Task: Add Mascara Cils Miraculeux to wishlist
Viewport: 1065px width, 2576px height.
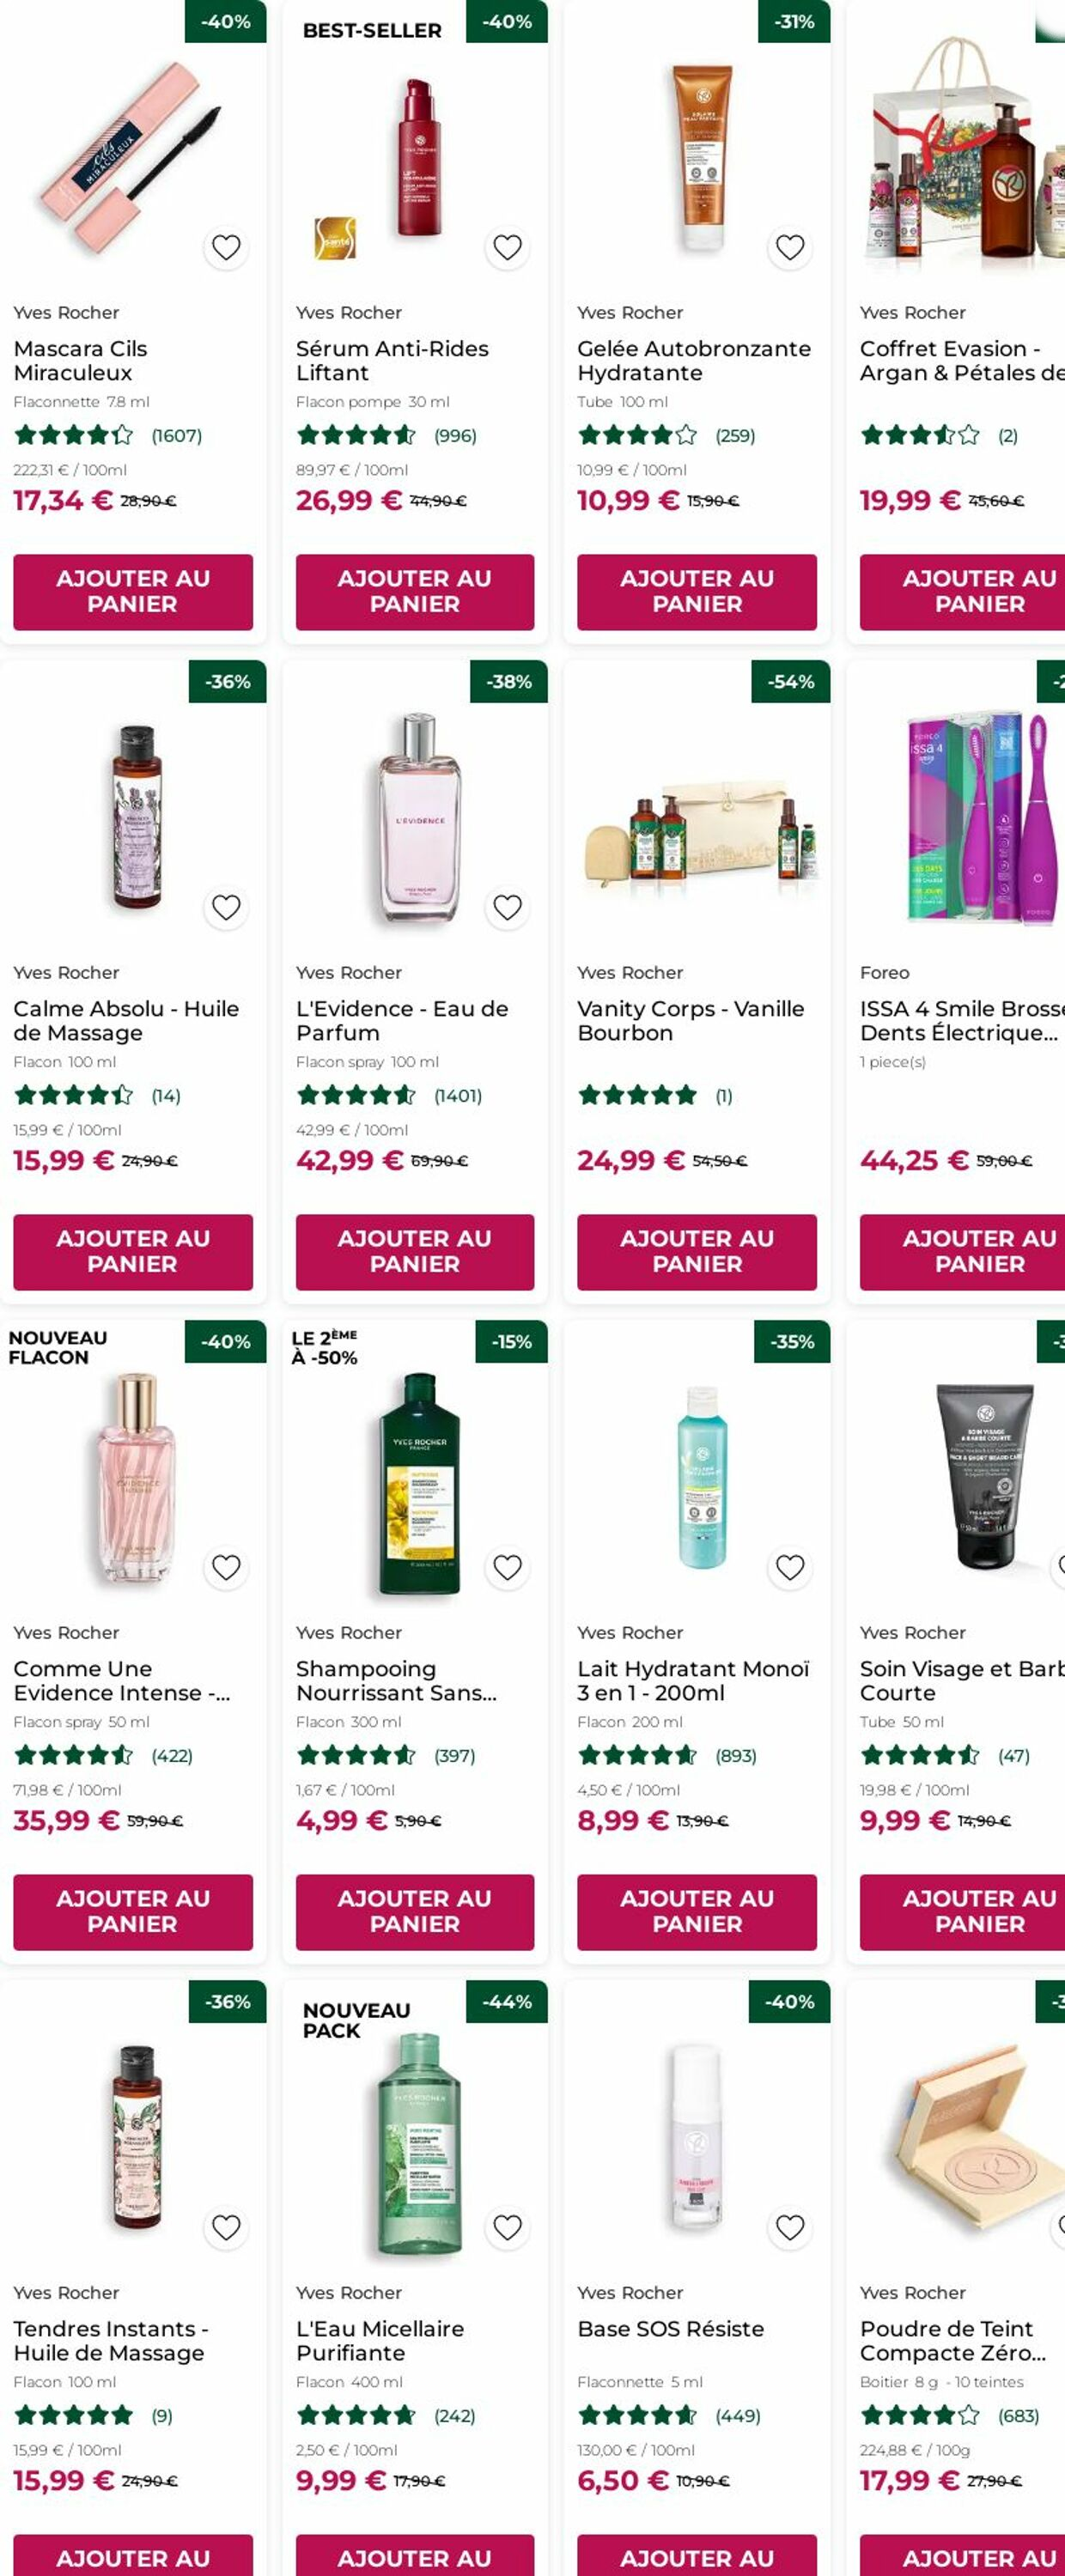Action: tap(226, 247)
